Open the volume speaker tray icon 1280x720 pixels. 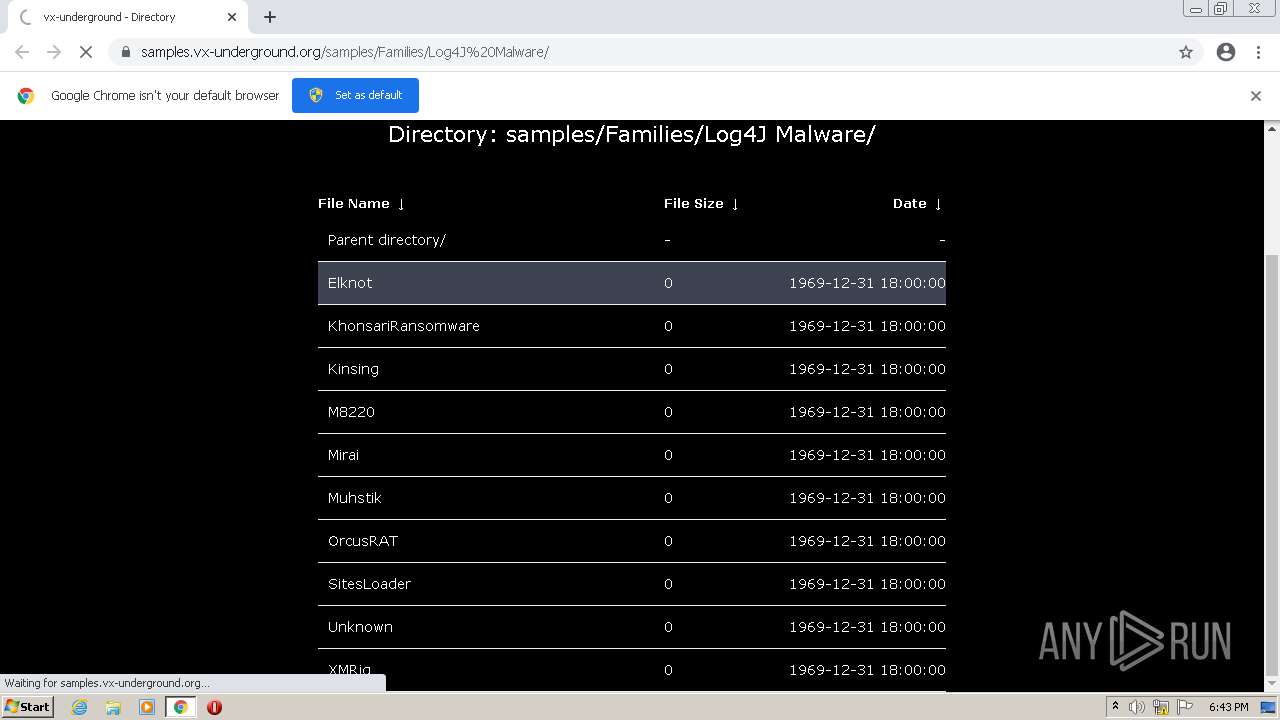tap(1137, 707)
